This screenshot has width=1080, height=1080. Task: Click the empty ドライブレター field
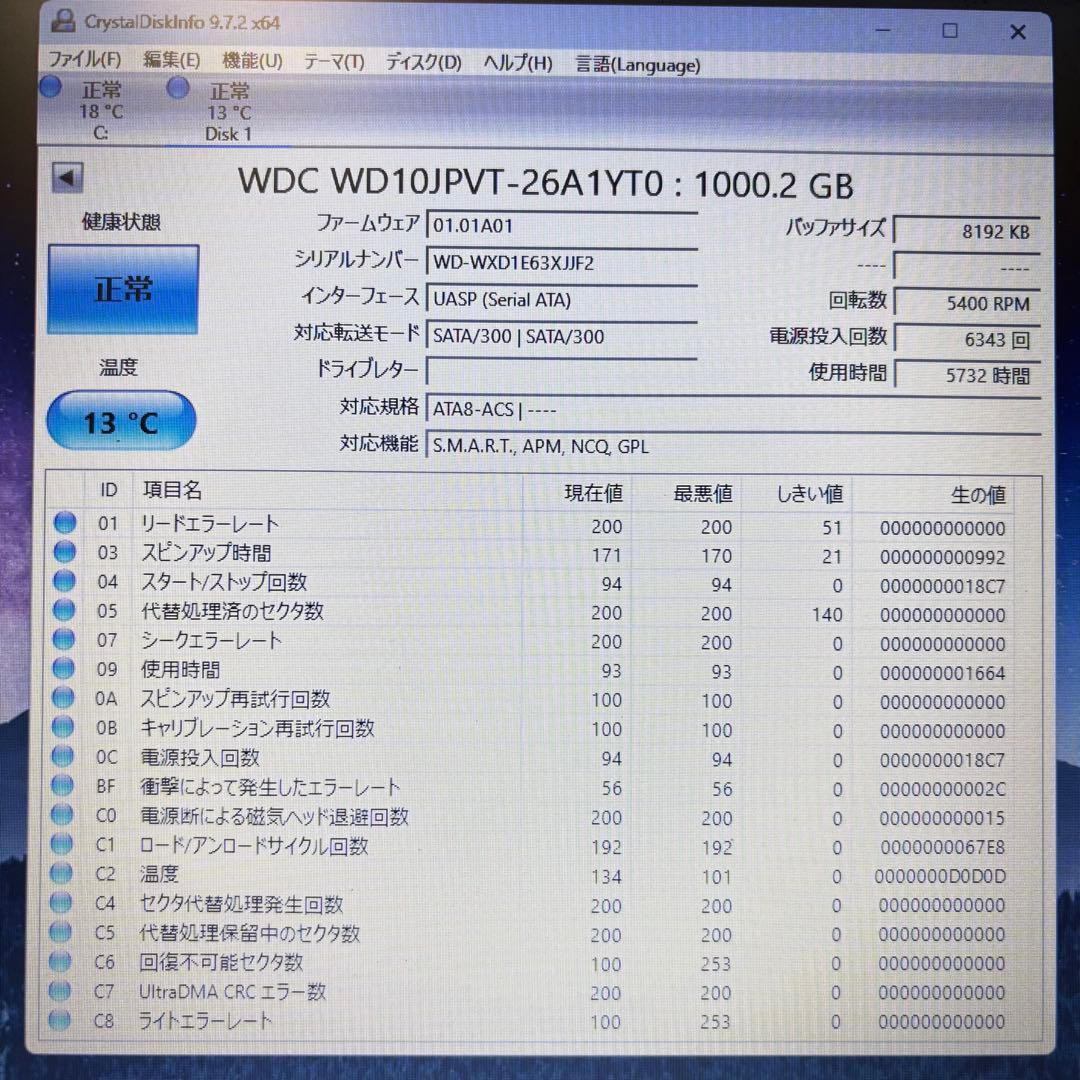[x=562, y=372]
